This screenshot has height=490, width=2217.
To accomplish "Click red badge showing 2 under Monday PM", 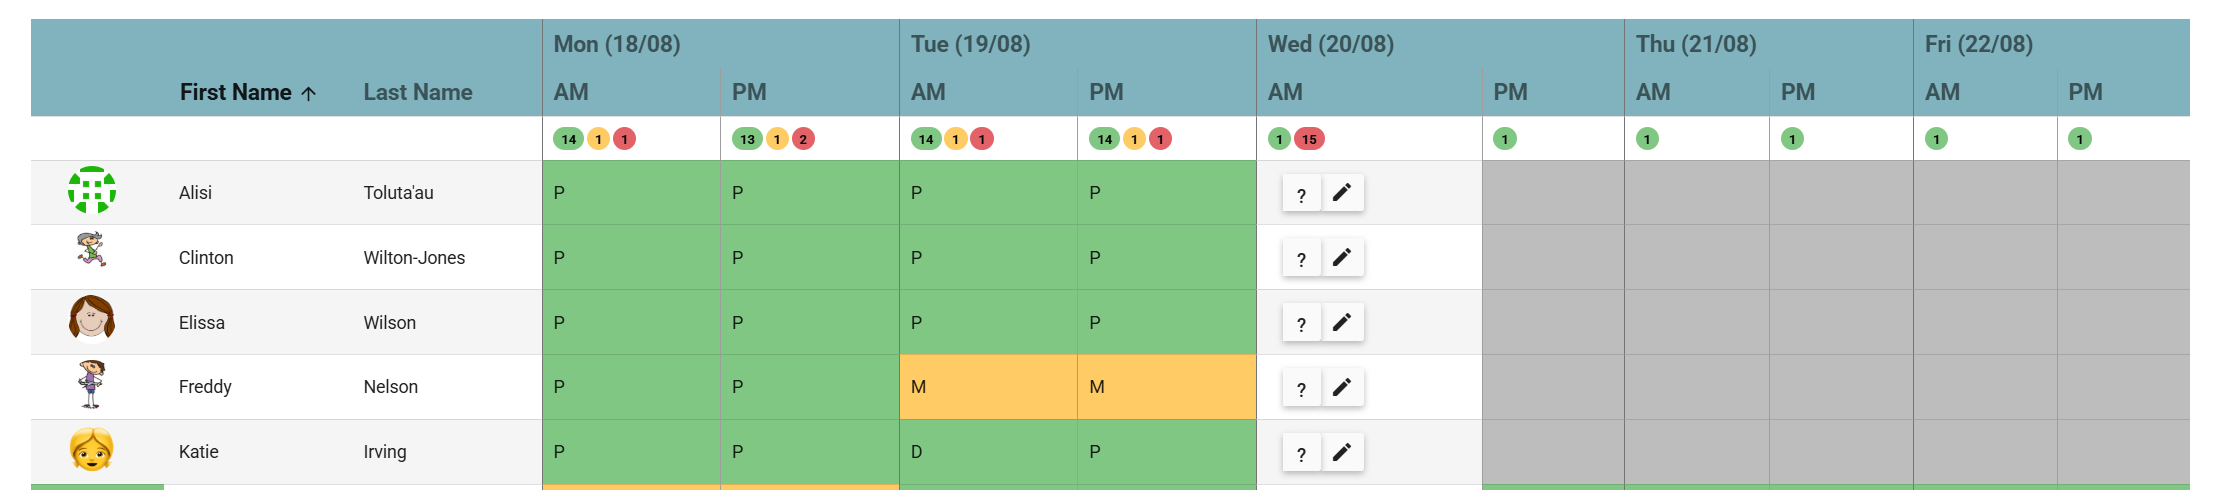I will tap(803, 139).
